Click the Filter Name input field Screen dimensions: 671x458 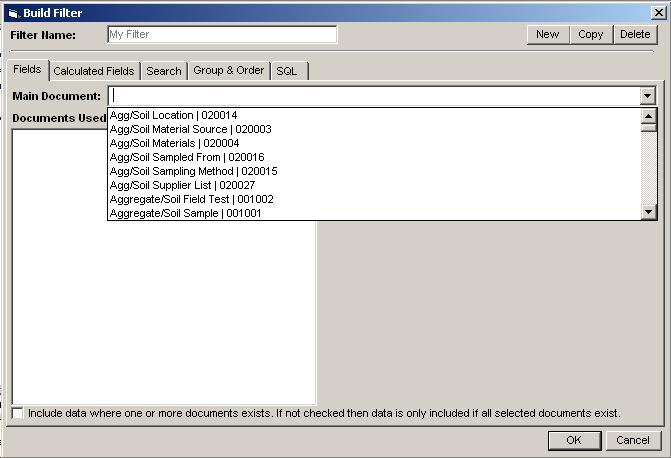pos(221,34)
